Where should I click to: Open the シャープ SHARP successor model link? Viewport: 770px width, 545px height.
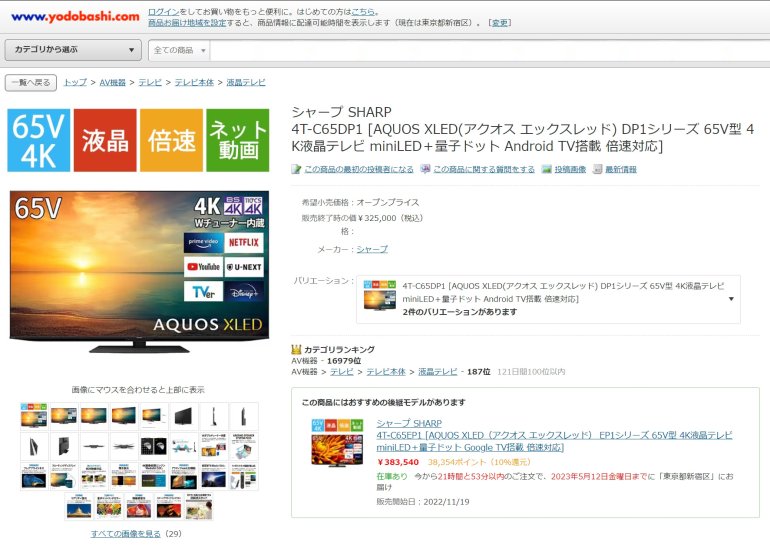pos(409,423)
